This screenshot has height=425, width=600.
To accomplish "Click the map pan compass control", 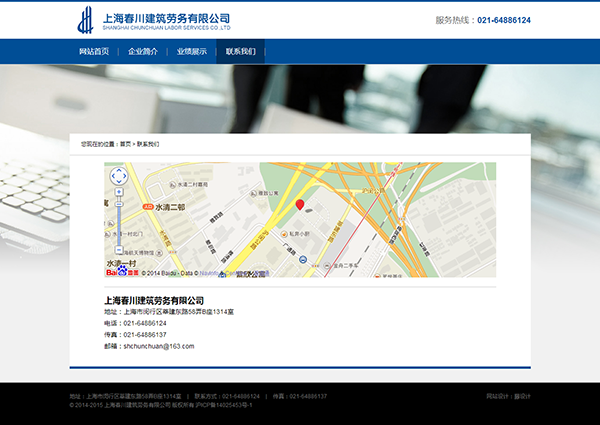I will [x=119, y=178].
